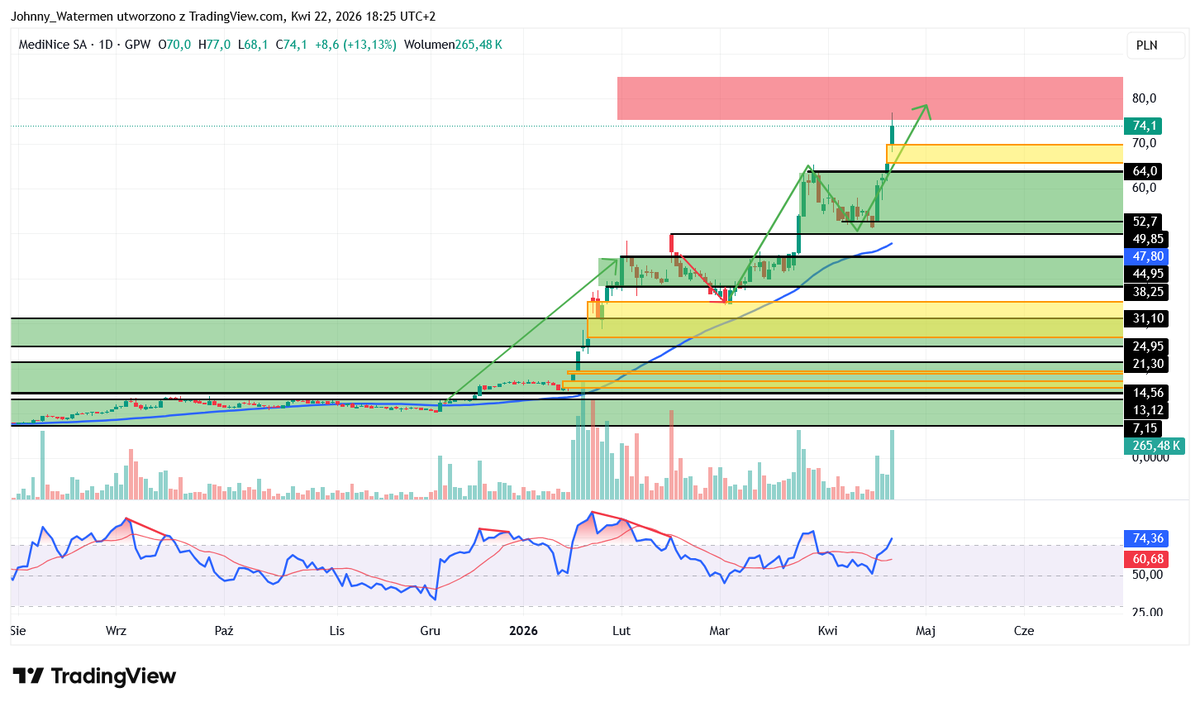Click the 64,0 horizontal level label
The image size is (1200, 707).
pos(1145,171)
